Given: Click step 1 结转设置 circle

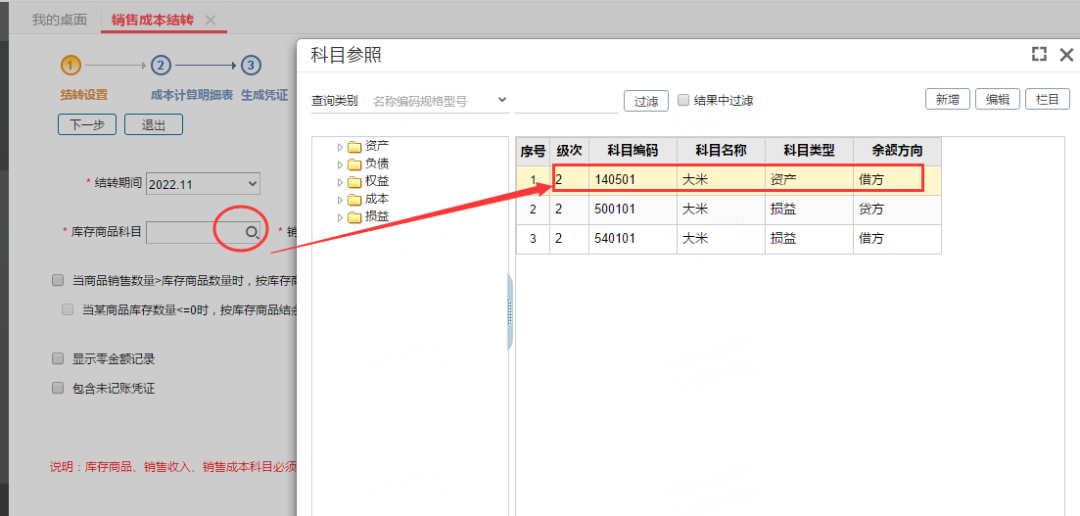Looking at the screenshot, I should 70,66.
